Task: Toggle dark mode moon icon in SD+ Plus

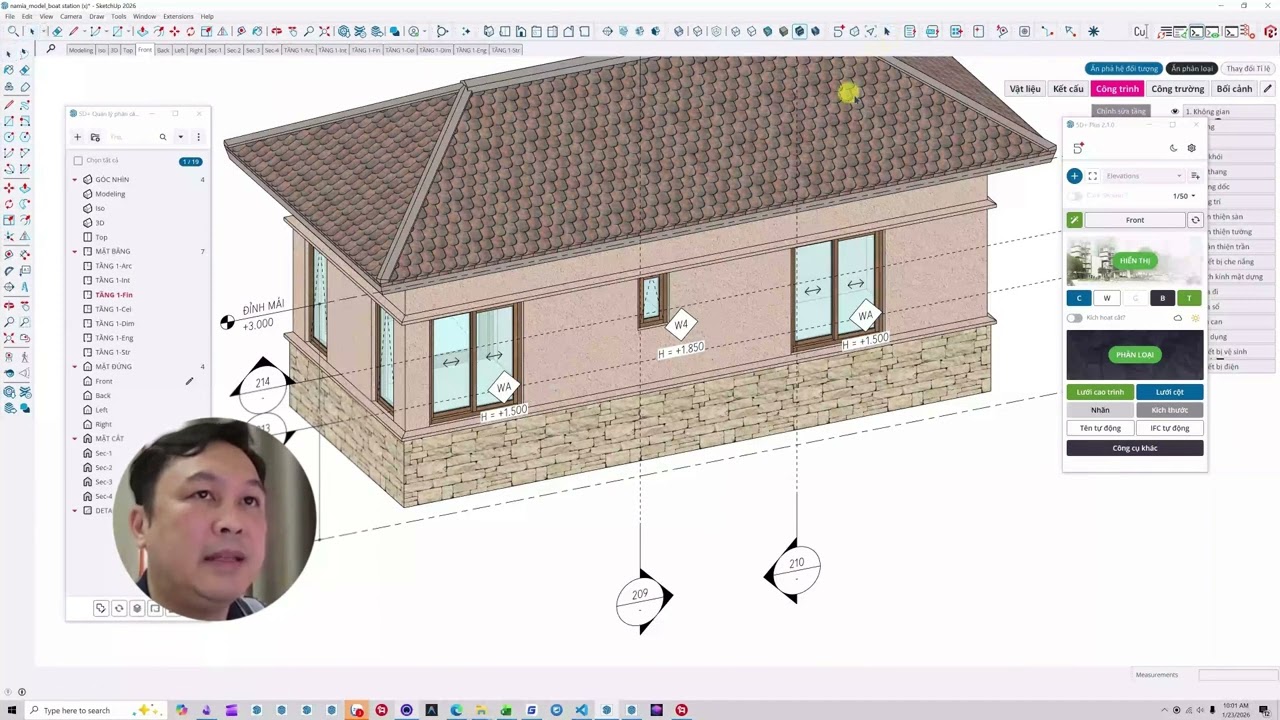Action: pos(1173,148)
